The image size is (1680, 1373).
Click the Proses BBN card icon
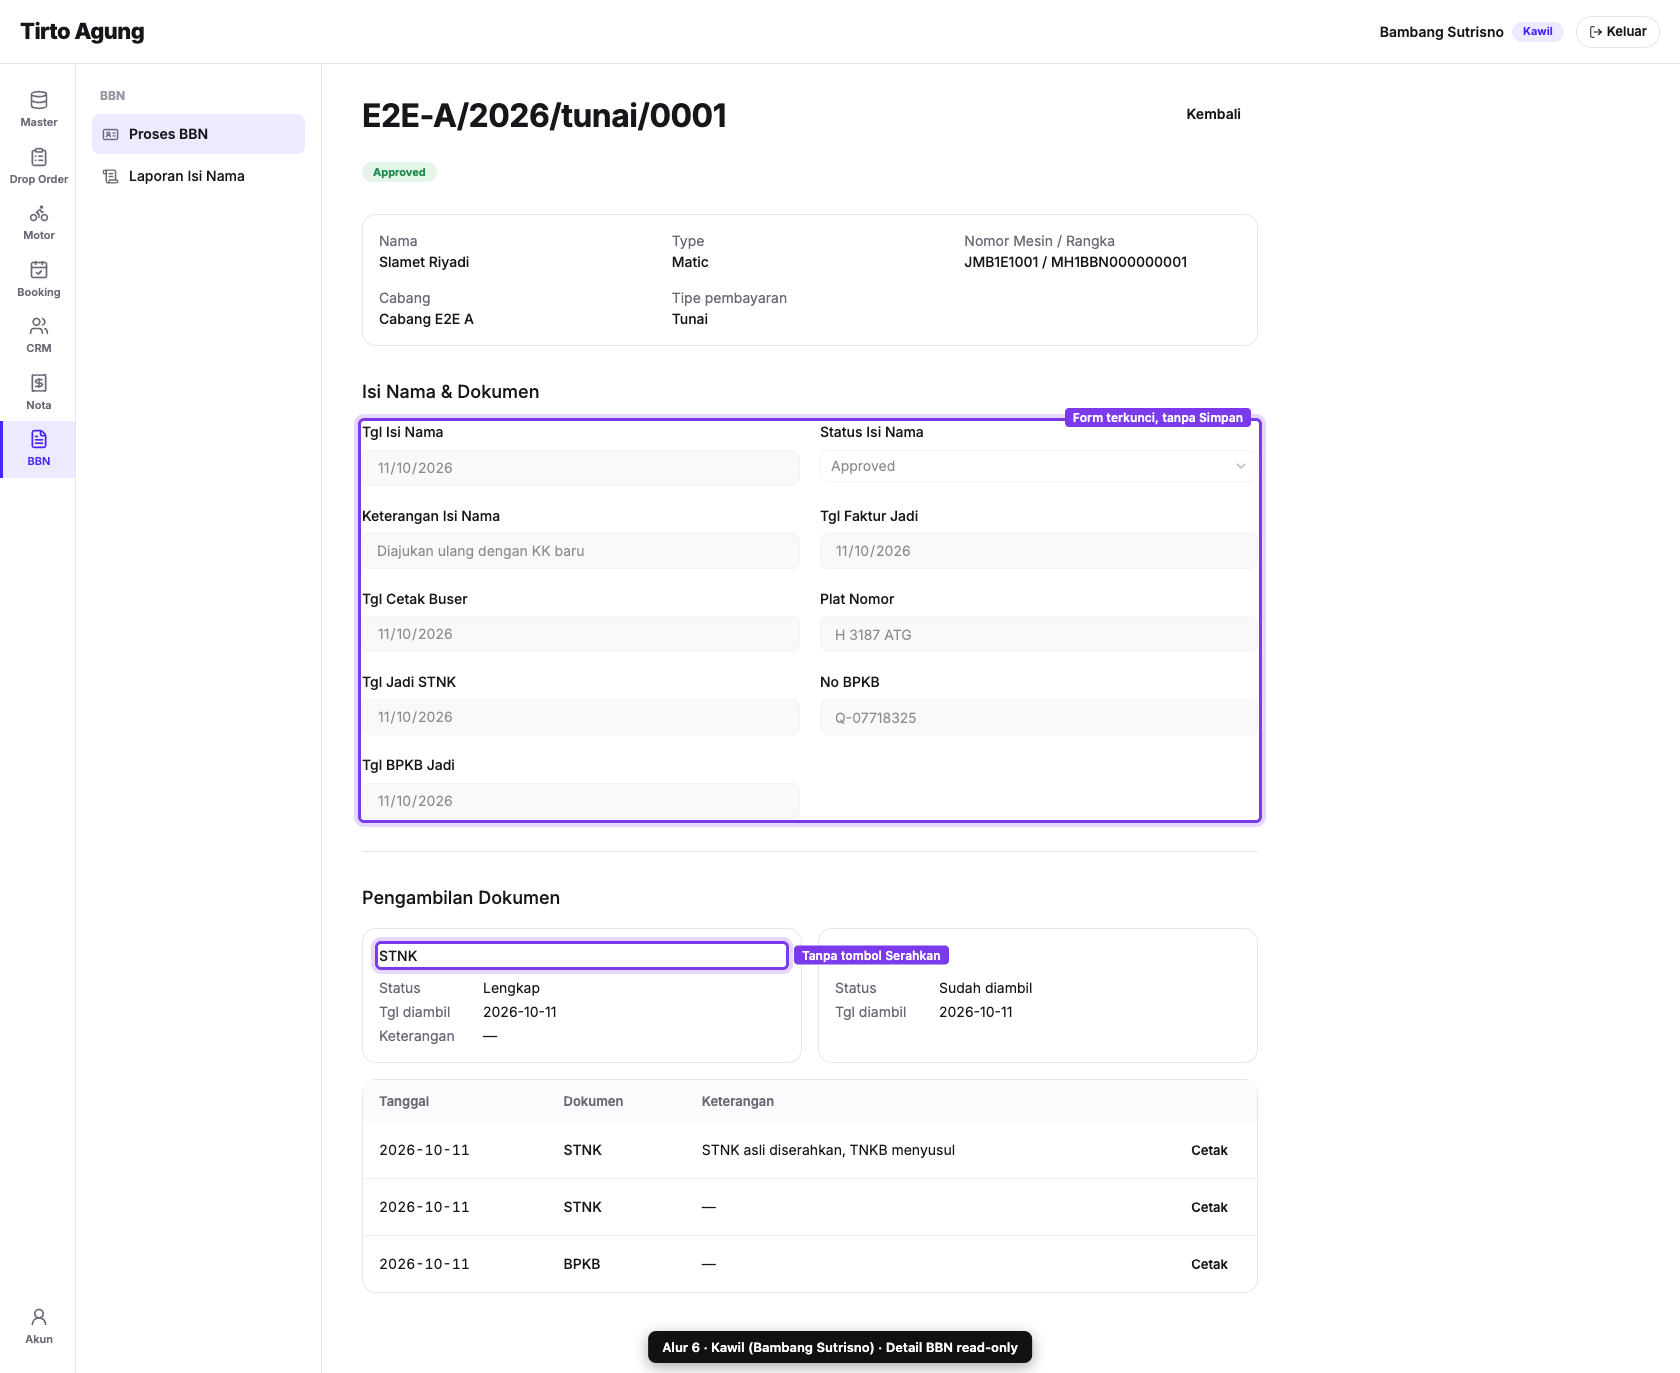point(111,134)
